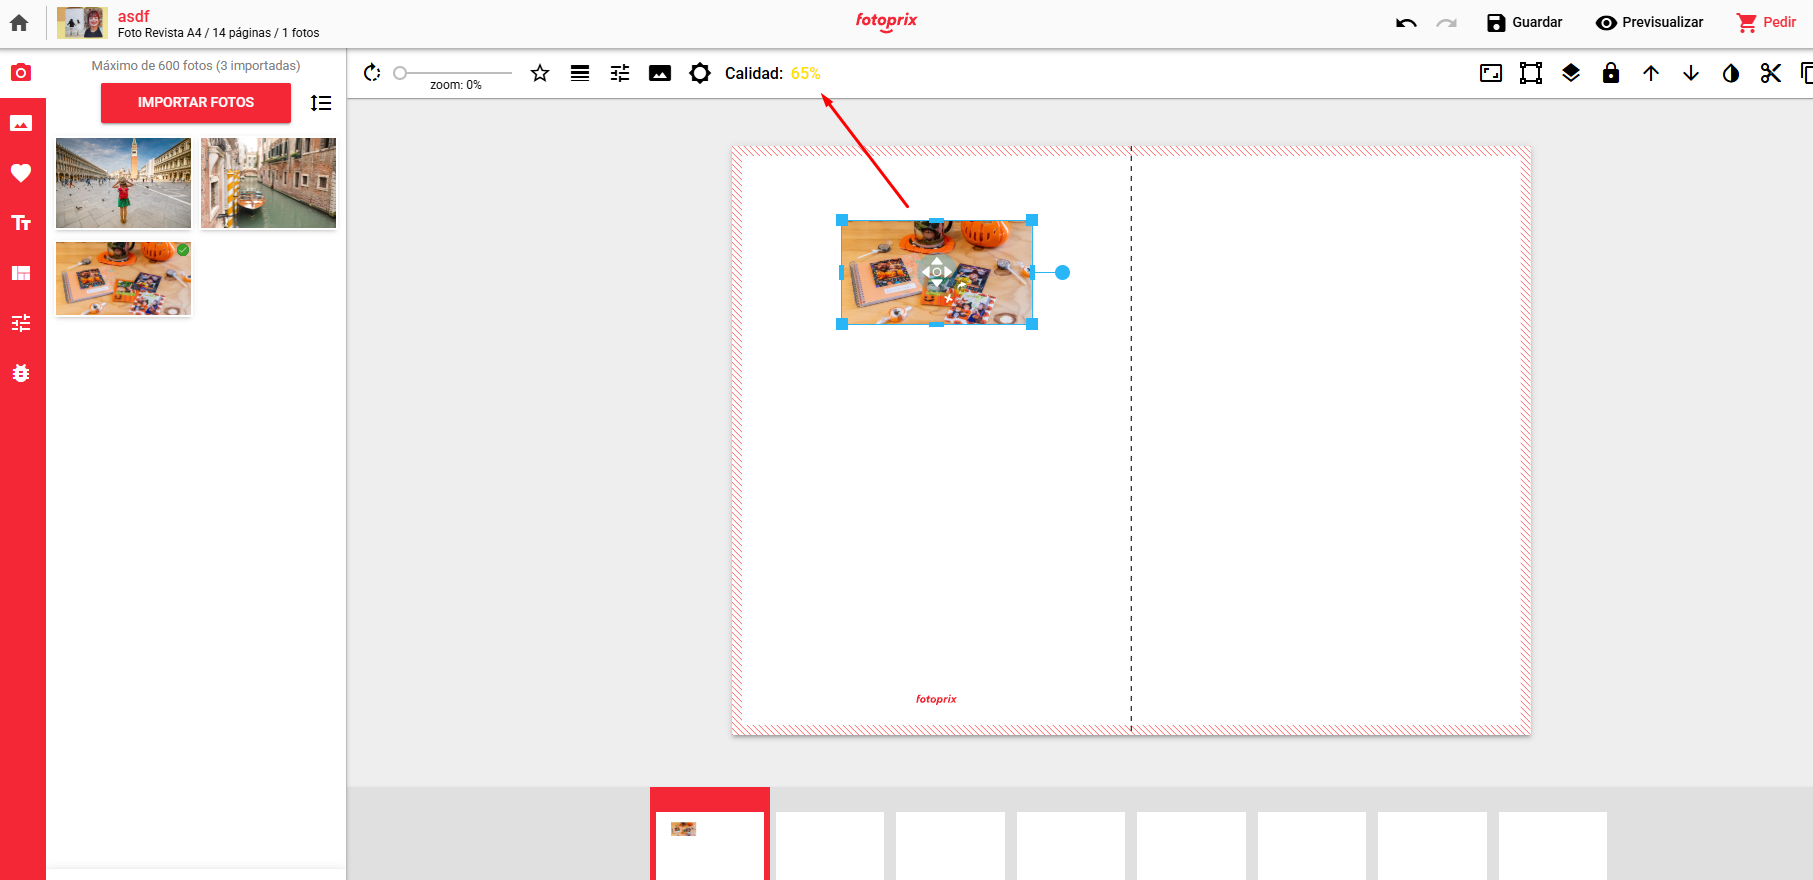Viewport: 1813px width, 880px height.
Task: Open the text tool panel in sidebar
Action: (21, 223)
